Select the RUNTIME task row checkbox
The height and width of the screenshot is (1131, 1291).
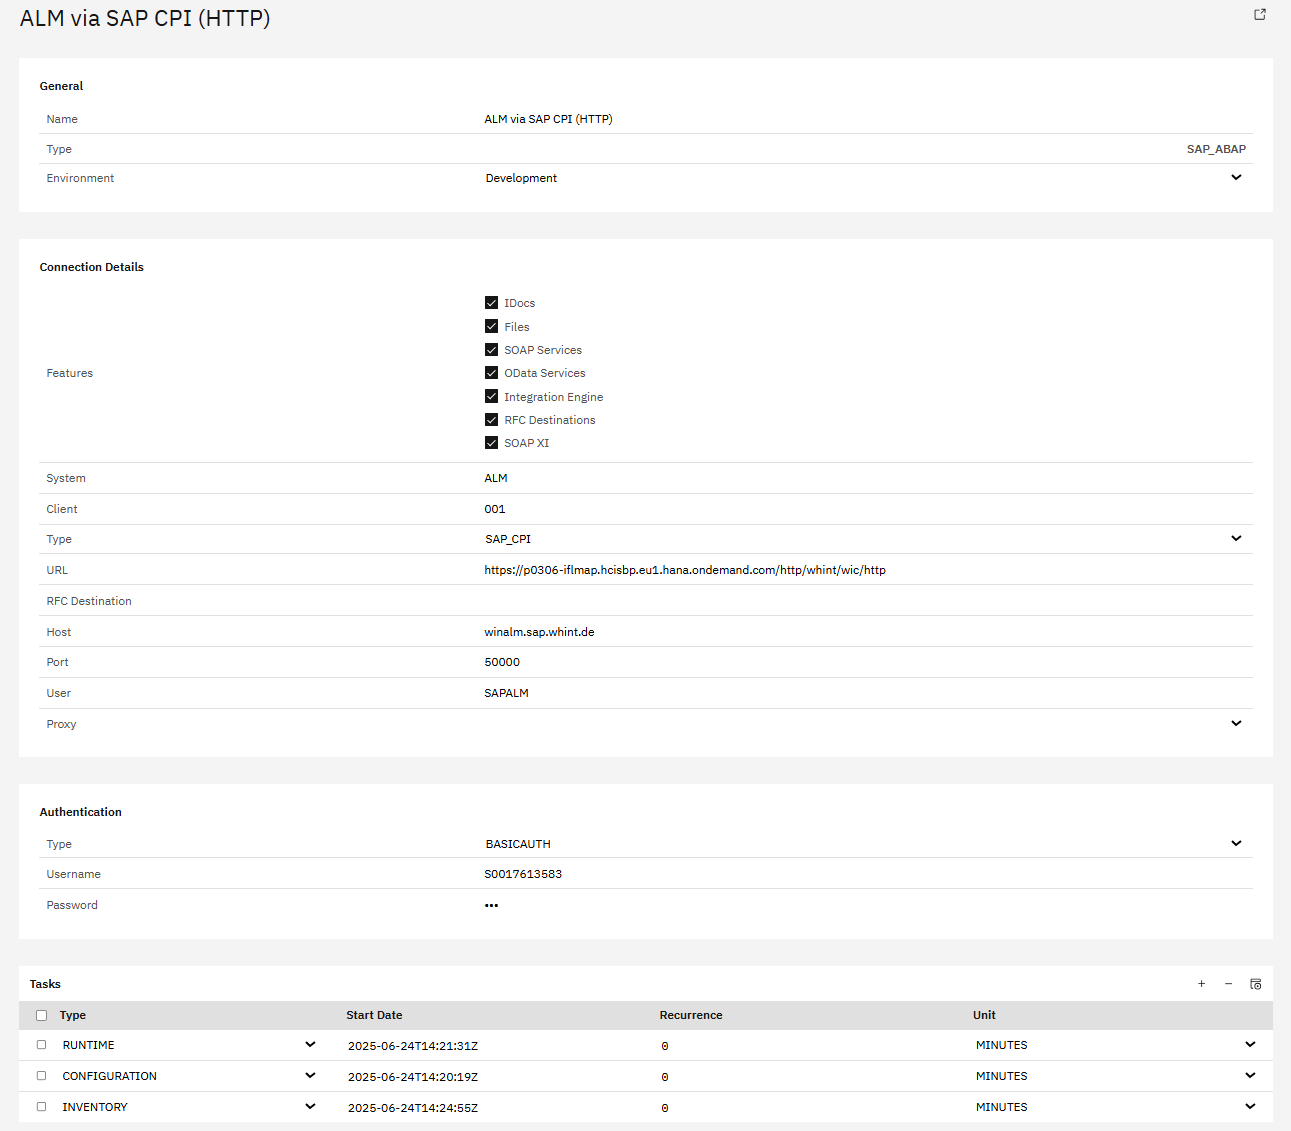coord(41,1045)
